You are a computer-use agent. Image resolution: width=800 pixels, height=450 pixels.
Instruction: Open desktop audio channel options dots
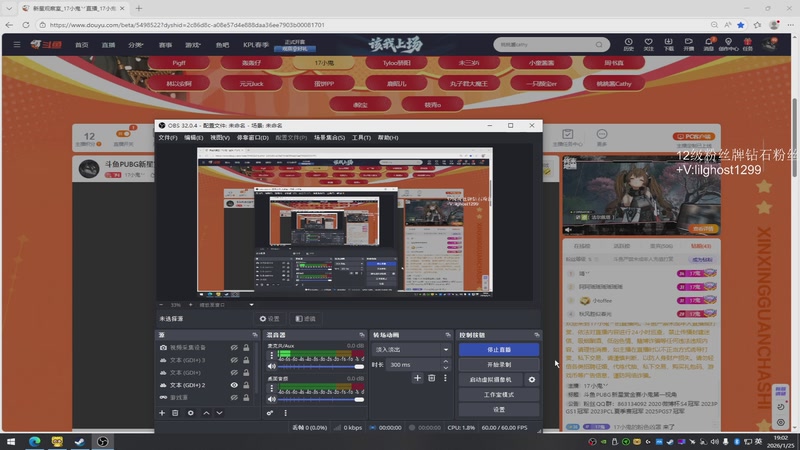271,389
